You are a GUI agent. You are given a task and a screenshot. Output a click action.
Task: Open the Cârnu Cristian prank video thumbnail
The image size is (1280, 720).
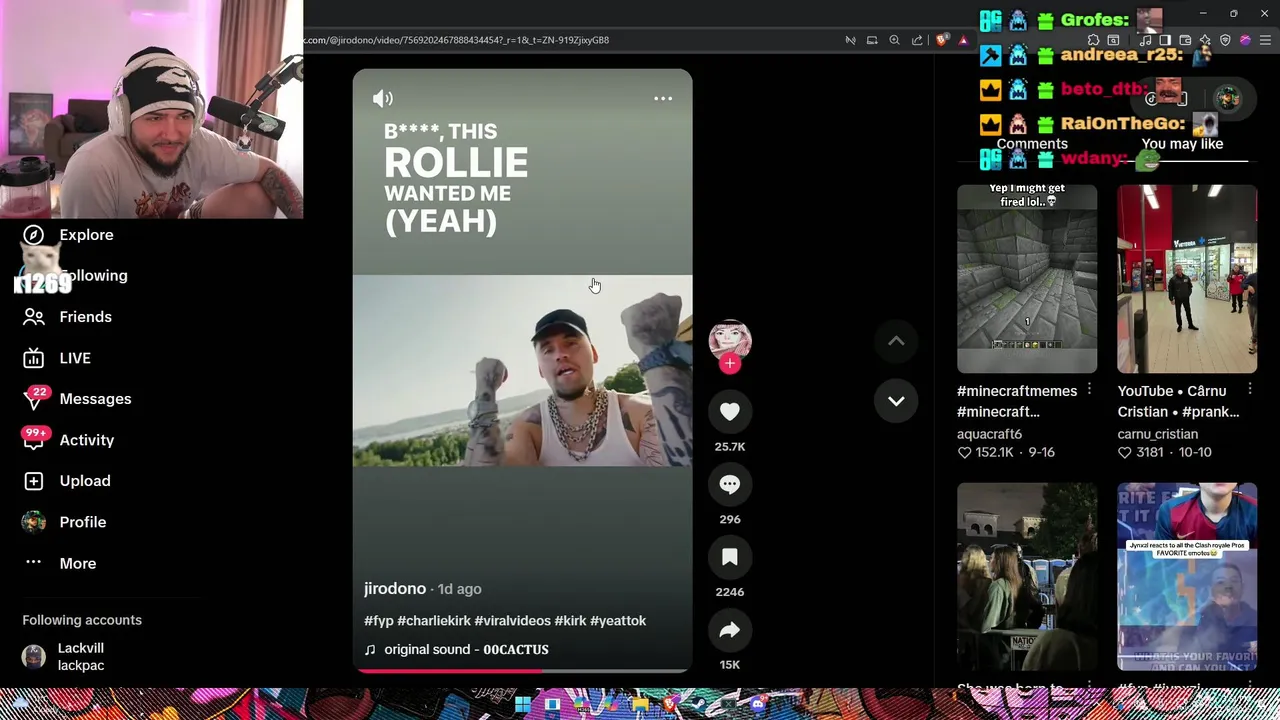pos(1187,278)
